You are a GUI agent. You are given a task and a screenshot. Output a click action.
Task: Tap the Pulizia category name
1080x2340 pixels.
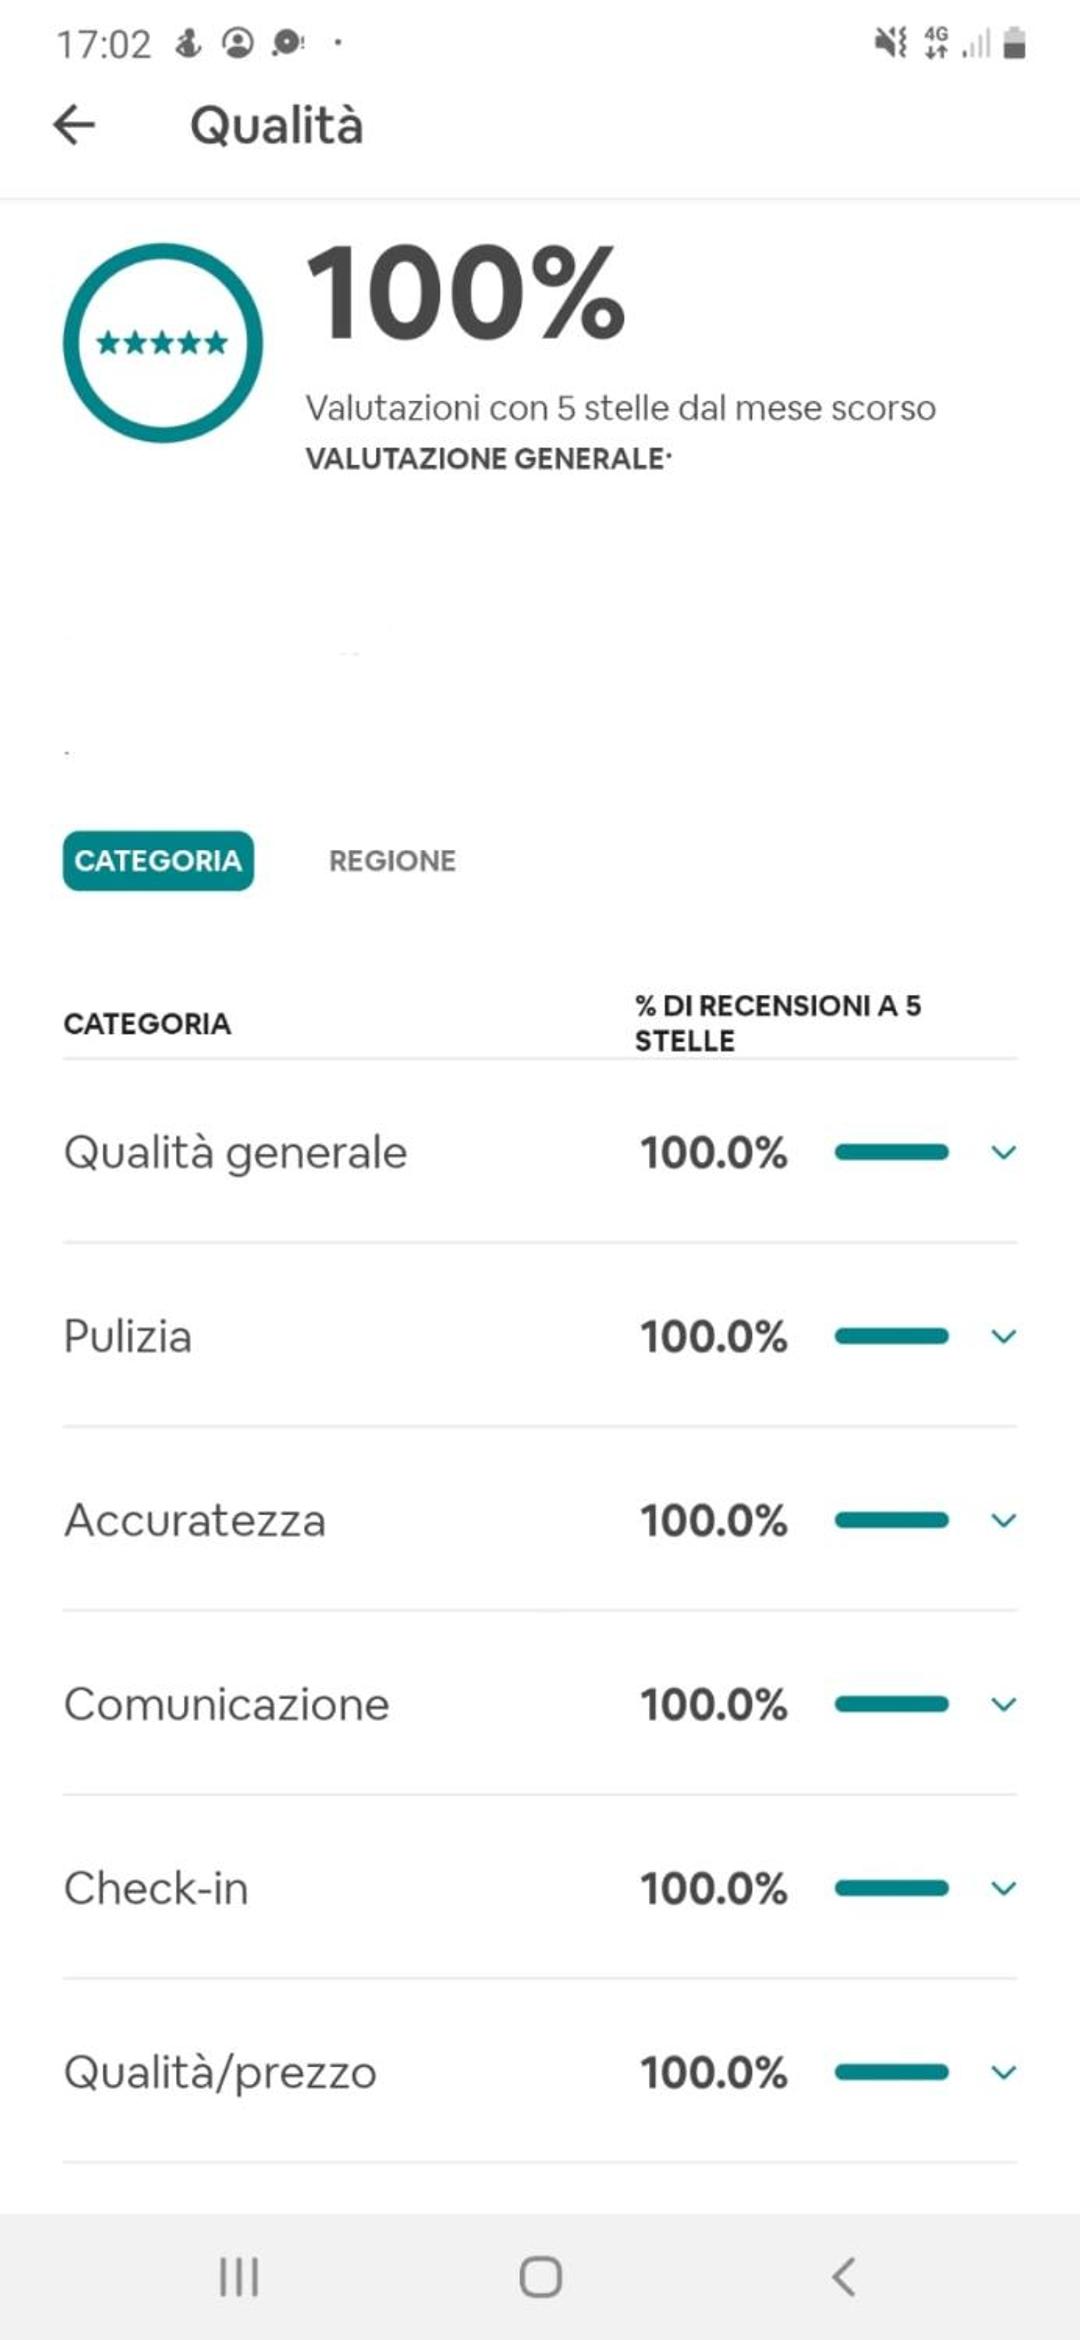(127, 1336)
